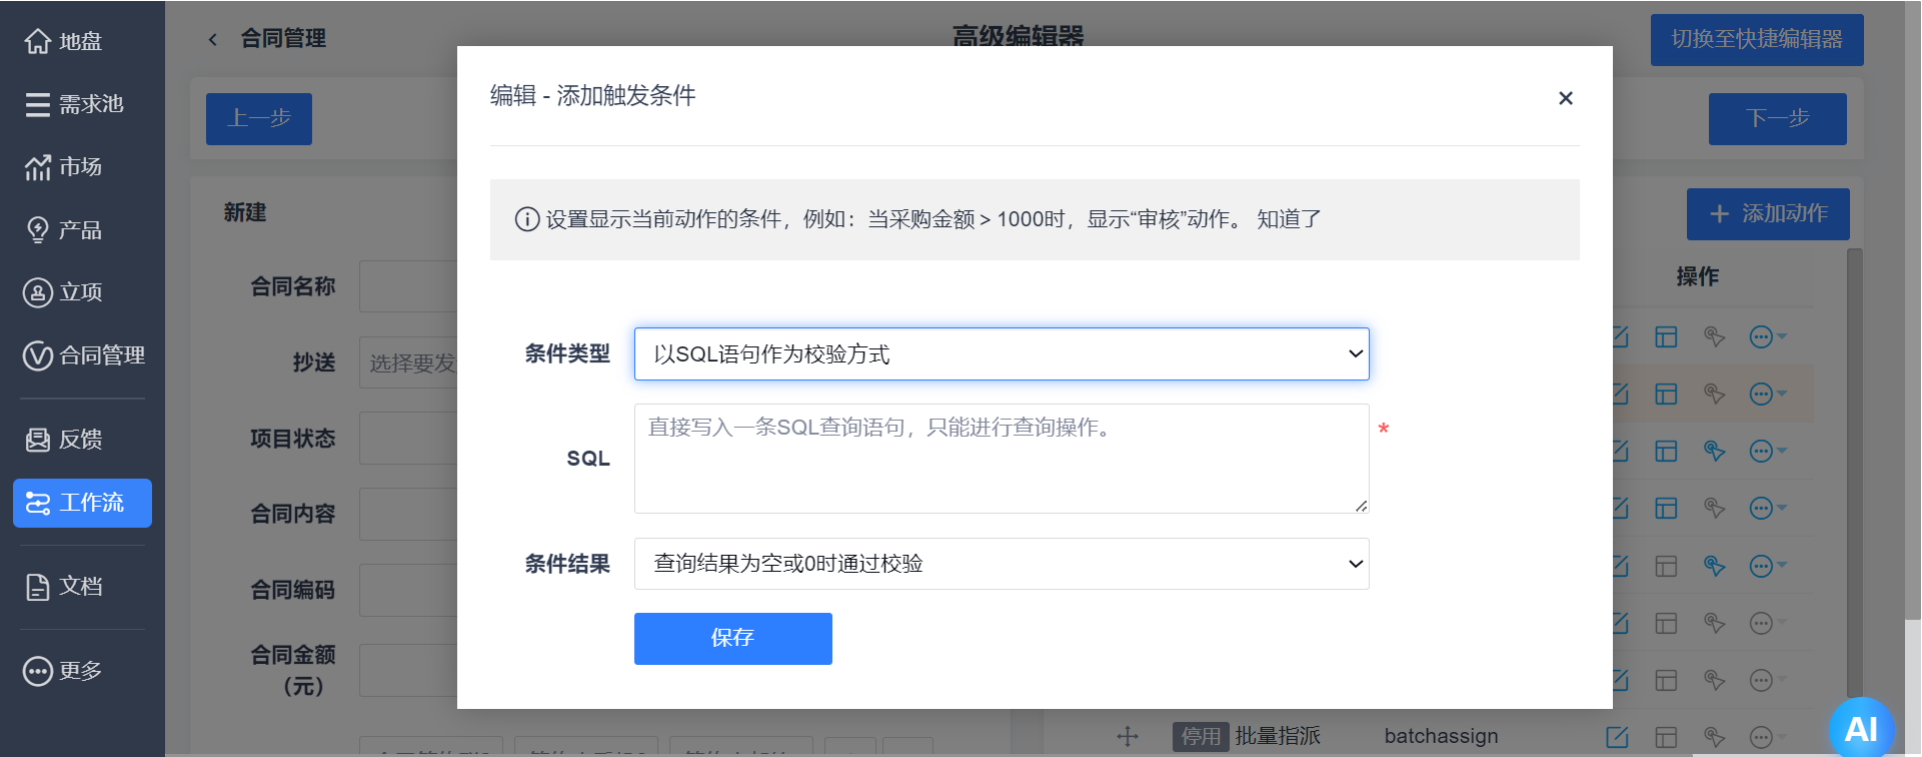Click the edit icon in batchassign row
Screen dimensions: 1922x757
click(x=1617, y=737)
